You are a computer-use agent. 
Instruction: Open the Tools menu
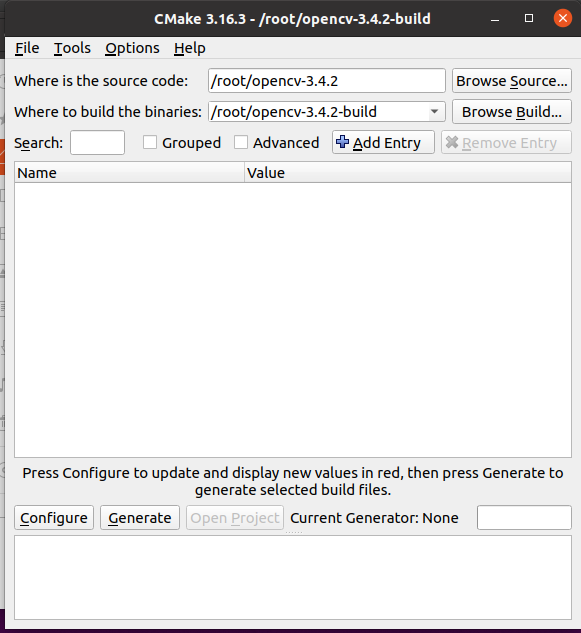point(72,48)
